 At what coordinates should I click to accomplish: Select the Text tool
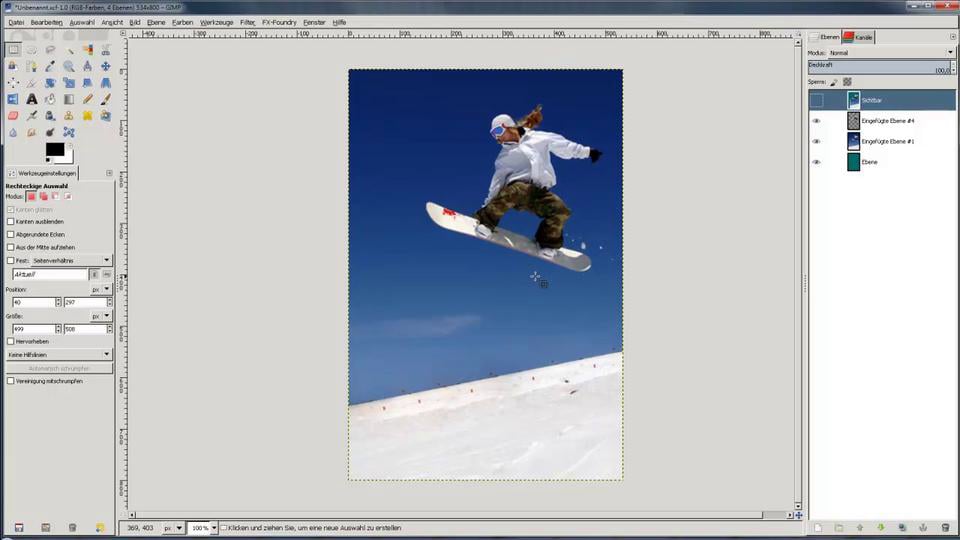(x=31, y=99)
